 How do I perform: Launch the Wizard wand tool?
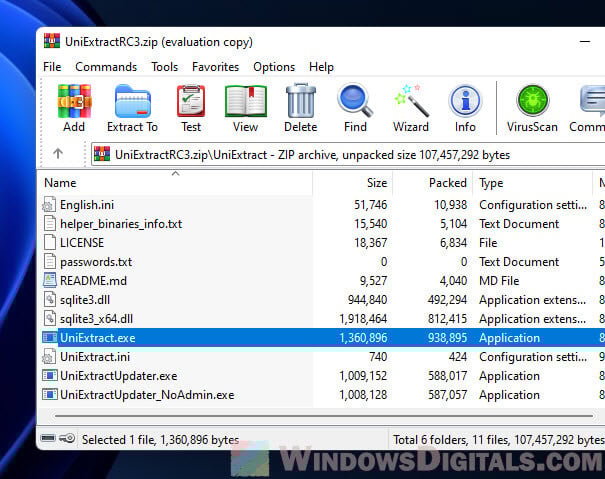click(x=411, y=100)
